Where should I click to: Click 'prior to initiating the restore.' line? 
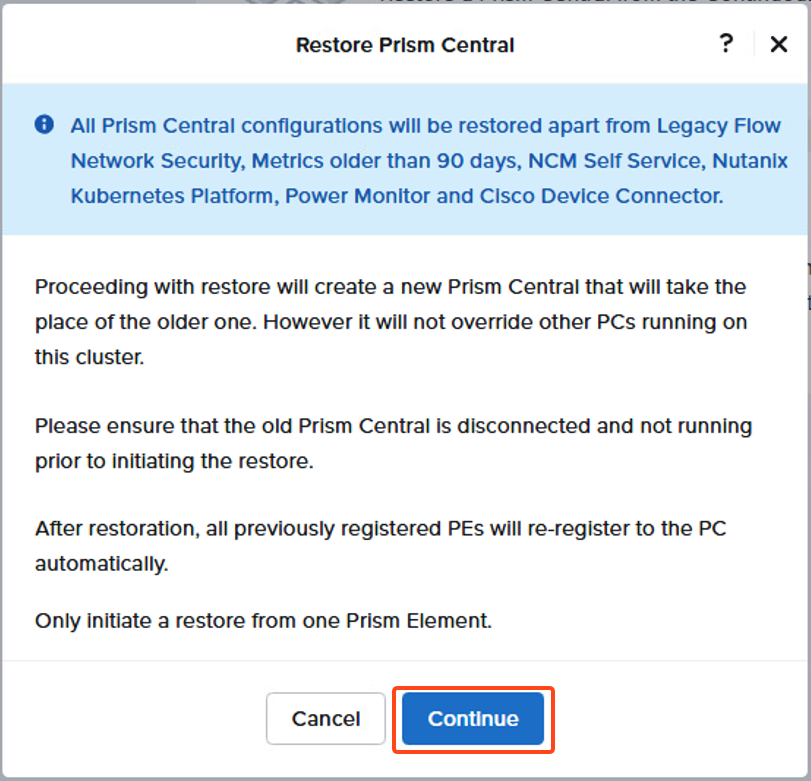(174, 461)
